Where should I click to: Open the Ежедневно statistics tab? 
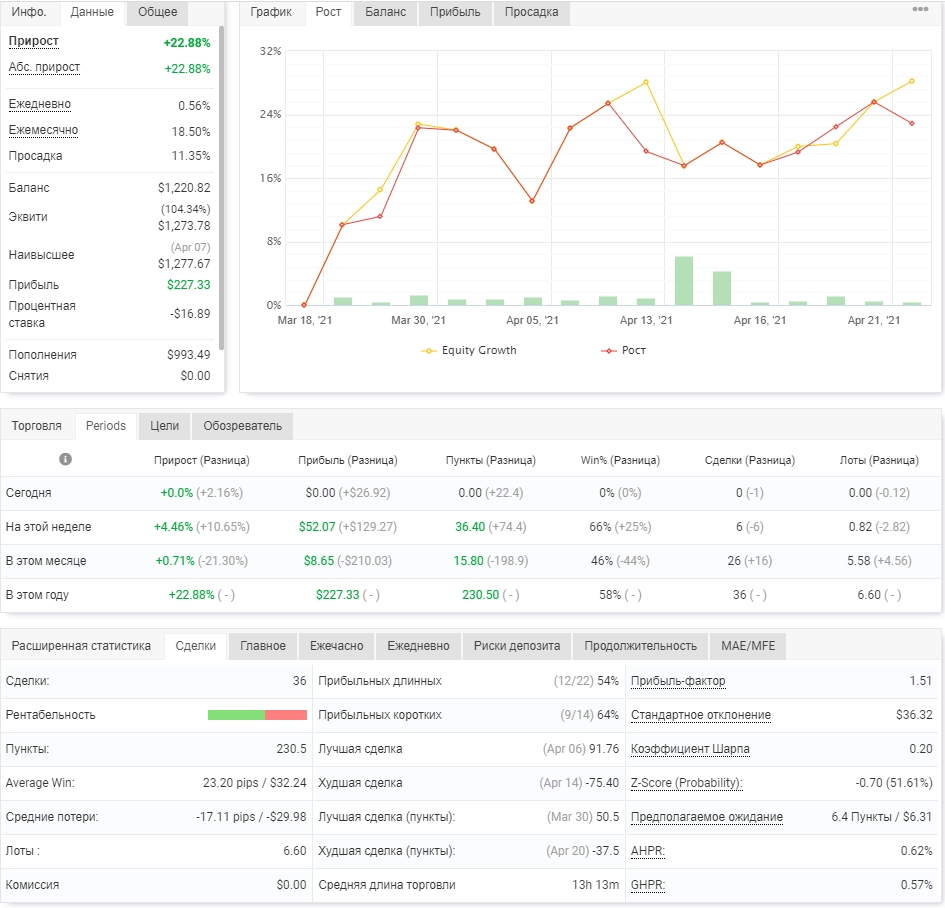[x=418, y=646]
